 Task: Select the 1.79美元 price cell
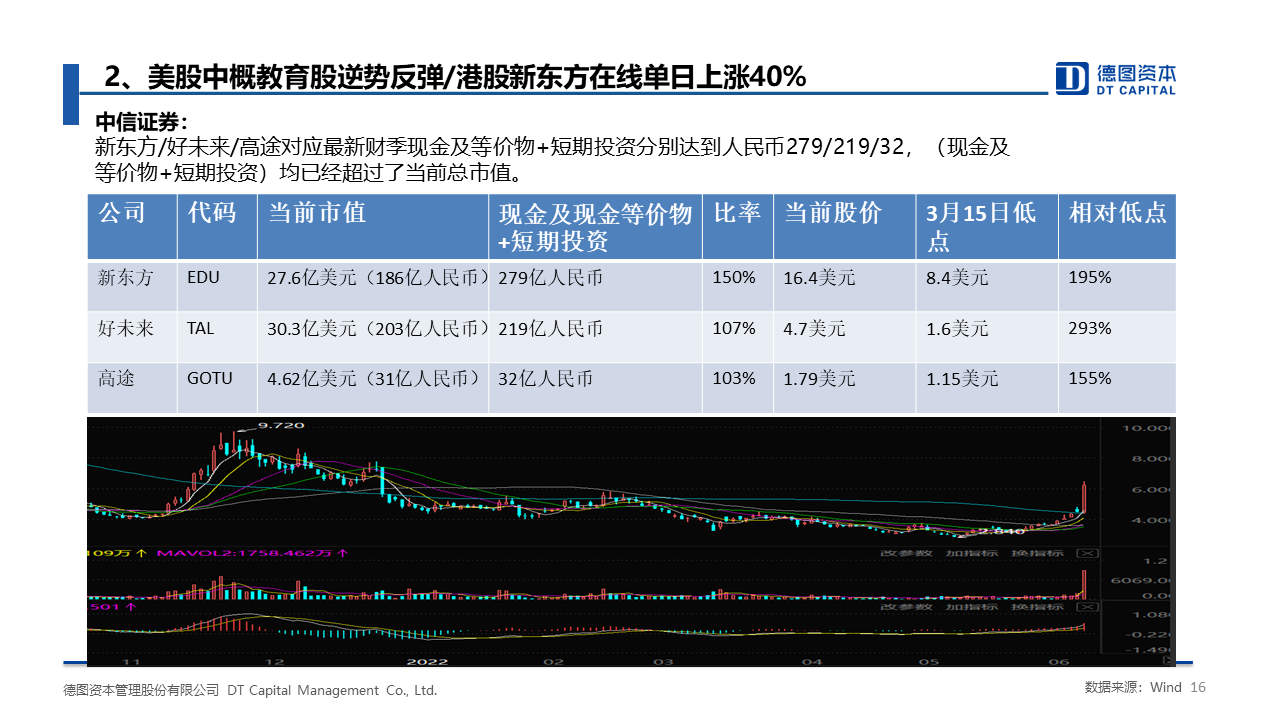(844, 387)
